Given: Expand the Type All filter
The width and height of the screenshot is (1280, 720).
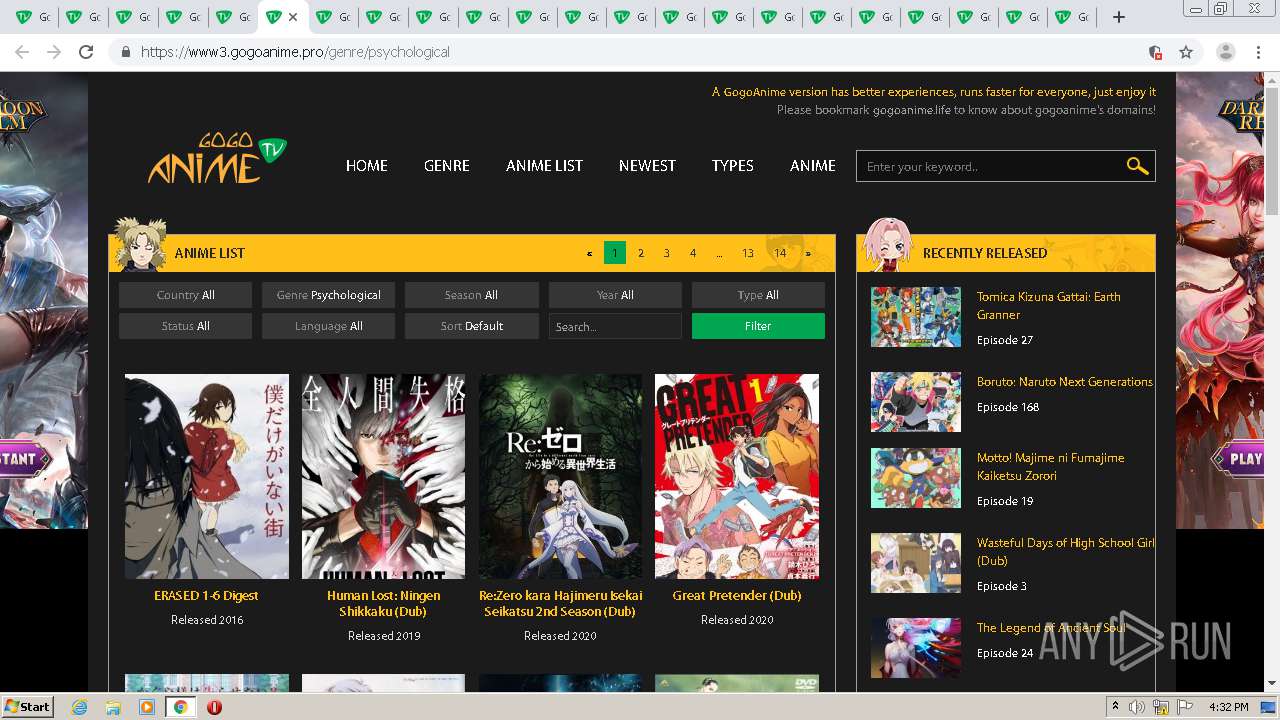Looking at the screenshot, I should pyautogui.click(x=758, y=295).
